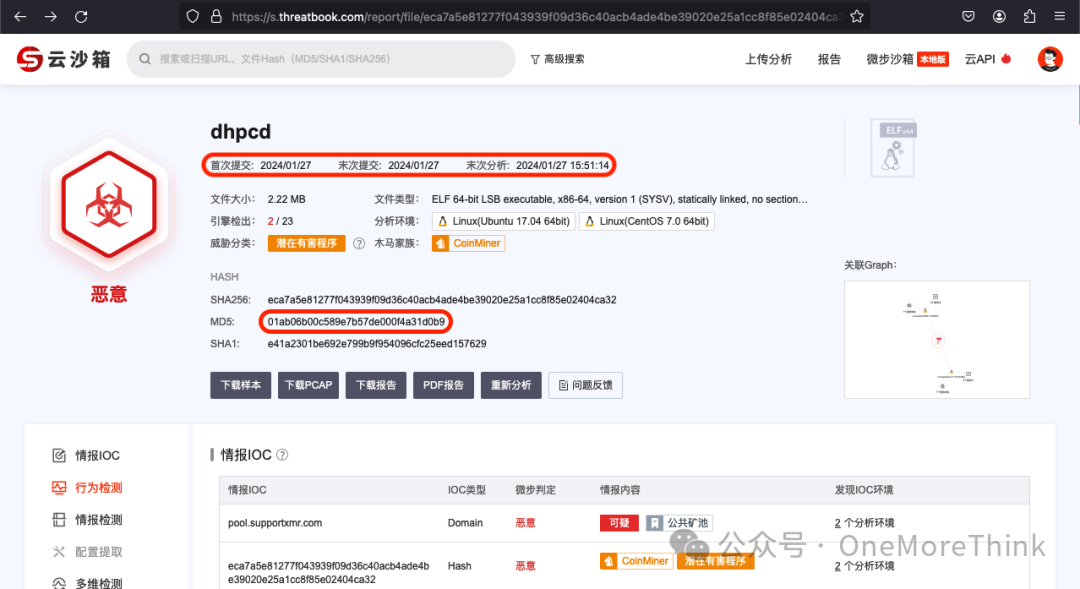Go forward with browser forward arrow

(x=50, y=17)
